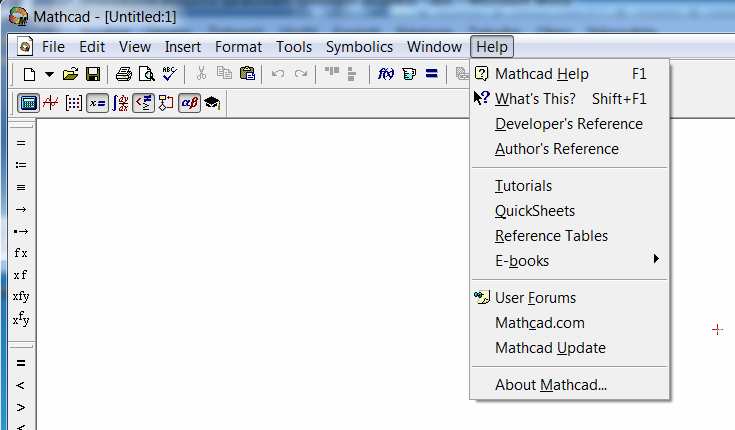Screen dimensions: 735x430
Task: Open Reference Tables
Action: (570, 236)
